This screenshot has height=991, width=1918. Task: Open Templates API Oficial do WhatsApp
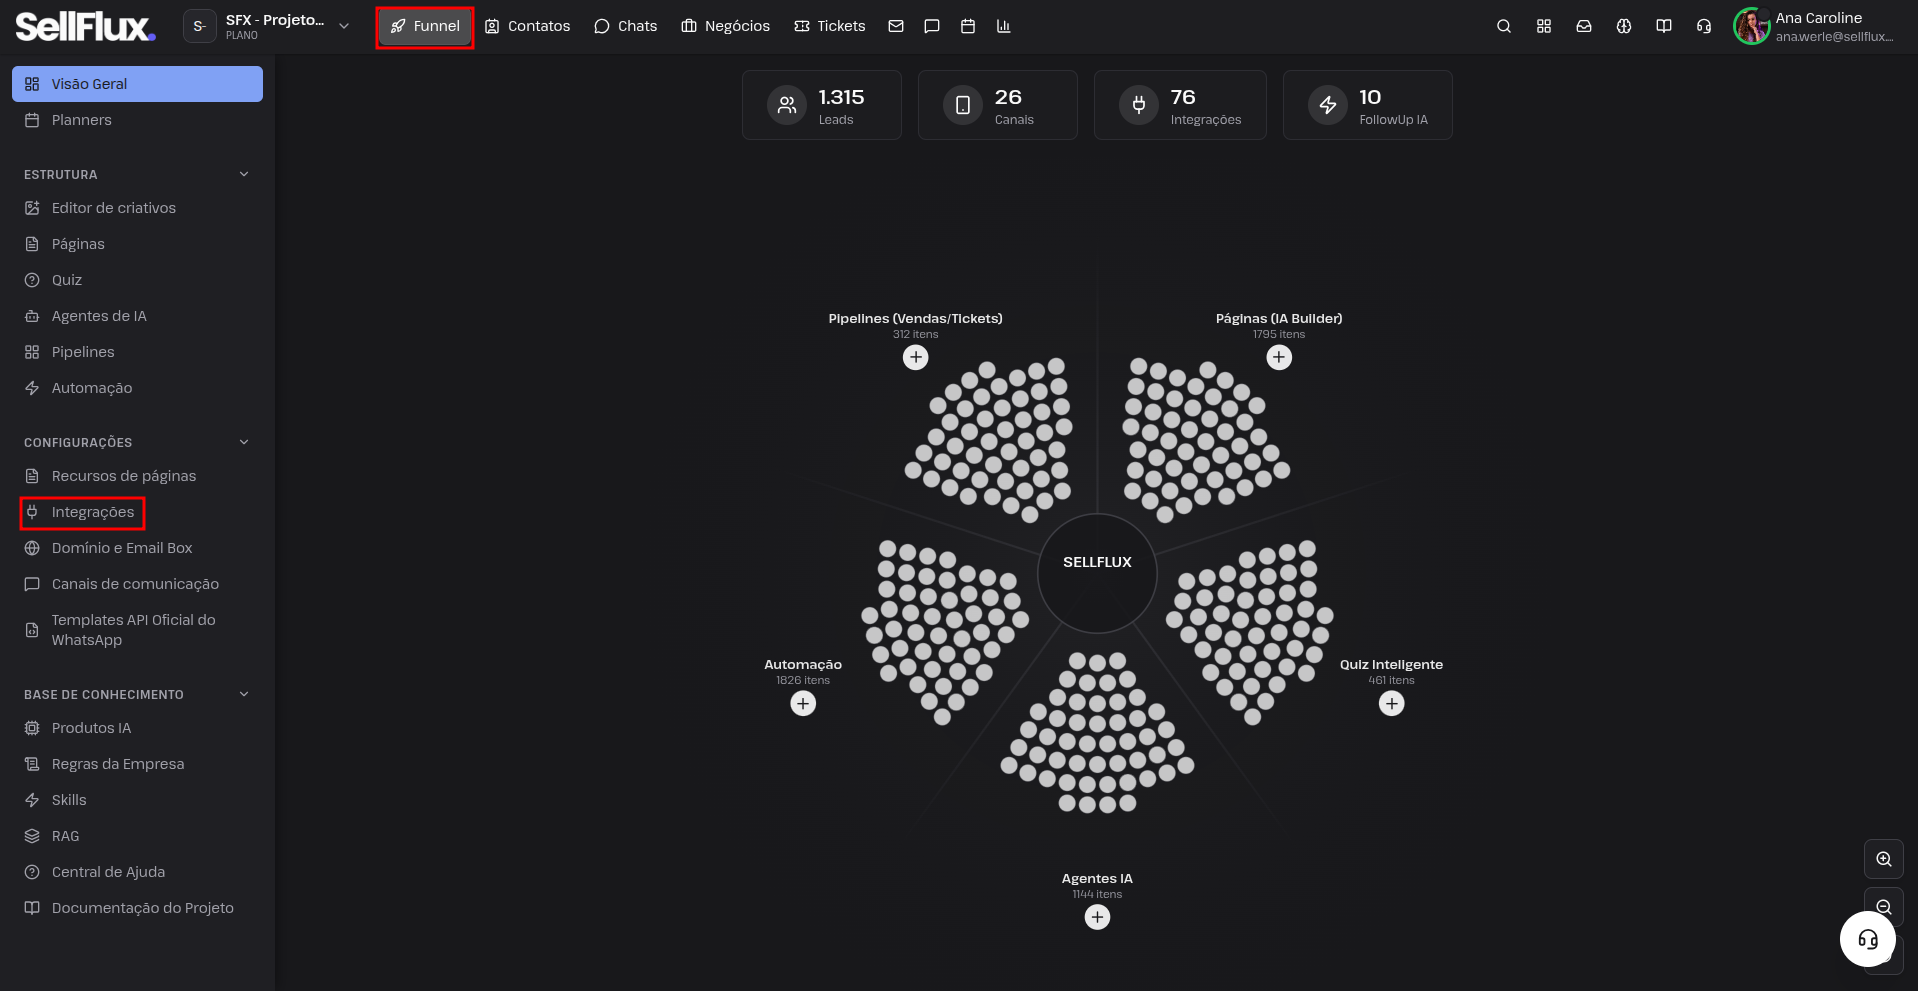click(x=138, y=630)
